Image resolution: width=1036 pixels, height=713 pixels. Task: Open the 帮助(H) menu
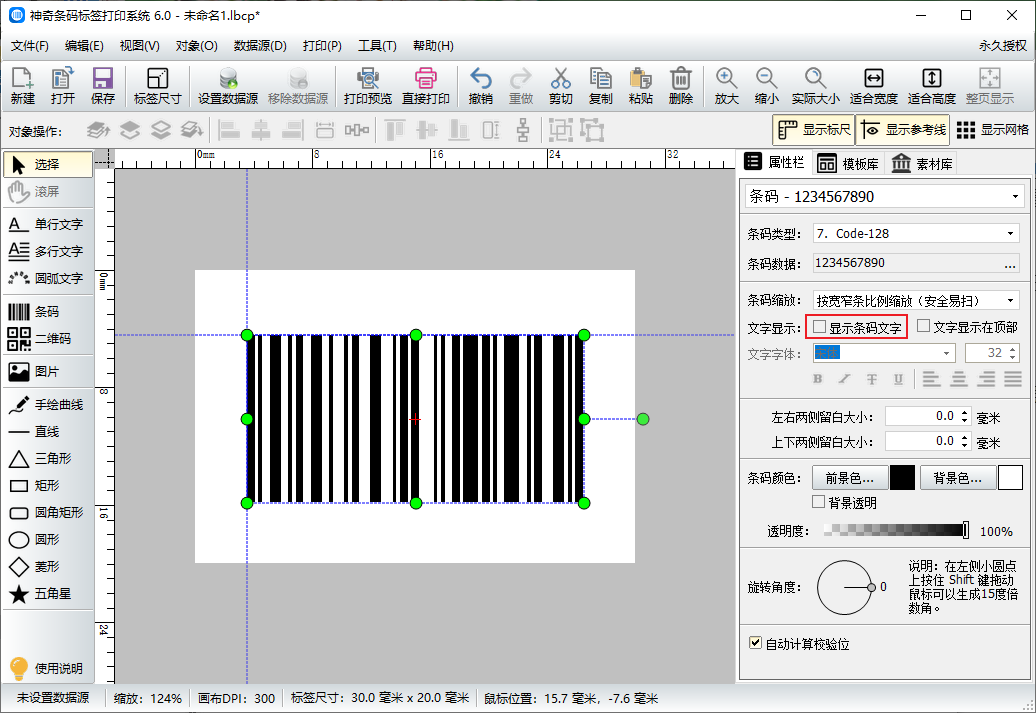[433, 46]
